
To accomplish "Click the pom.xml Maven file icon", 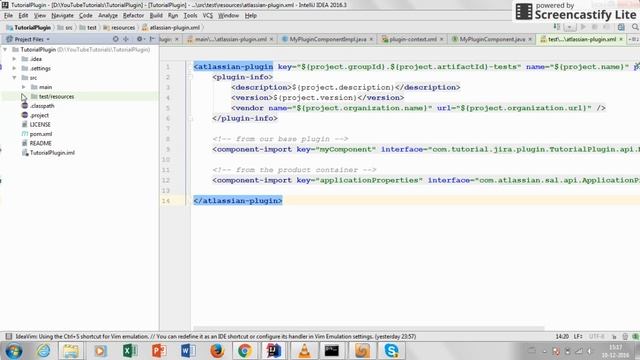I will click(24, 134).
